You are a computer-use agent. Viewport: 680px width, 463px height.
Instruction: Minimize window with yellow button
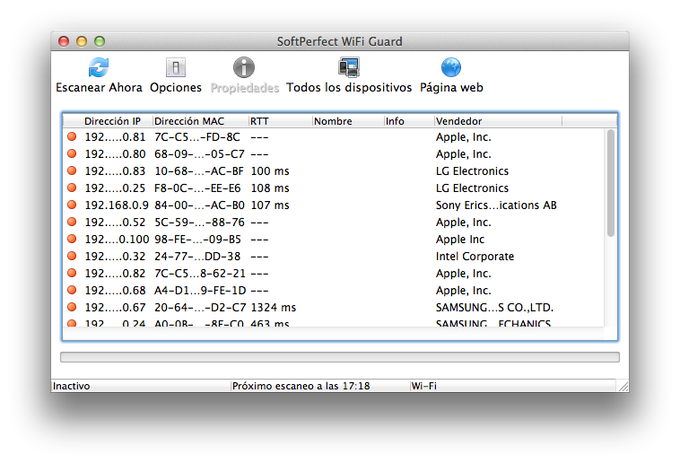82,41
